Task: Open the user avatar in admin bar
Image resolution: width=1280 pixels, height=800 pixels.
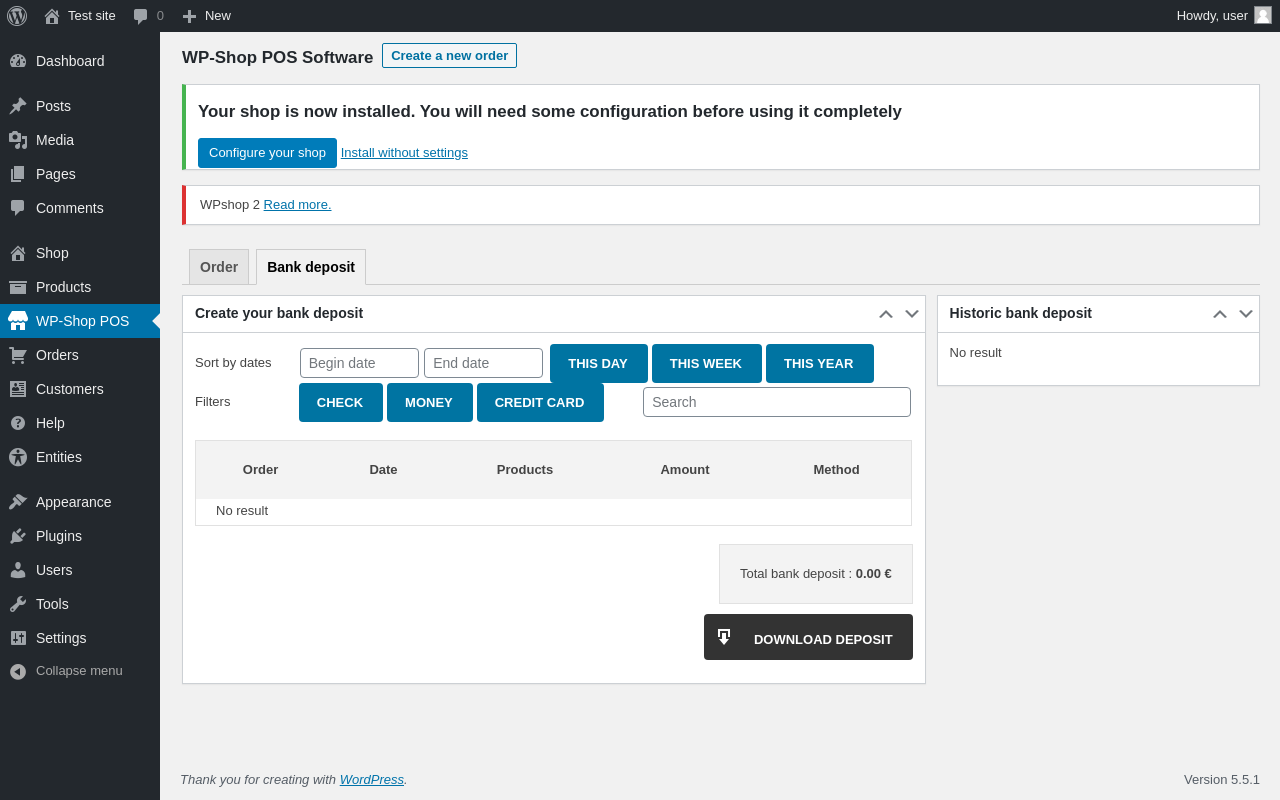Action: (x=1263, y=15)
